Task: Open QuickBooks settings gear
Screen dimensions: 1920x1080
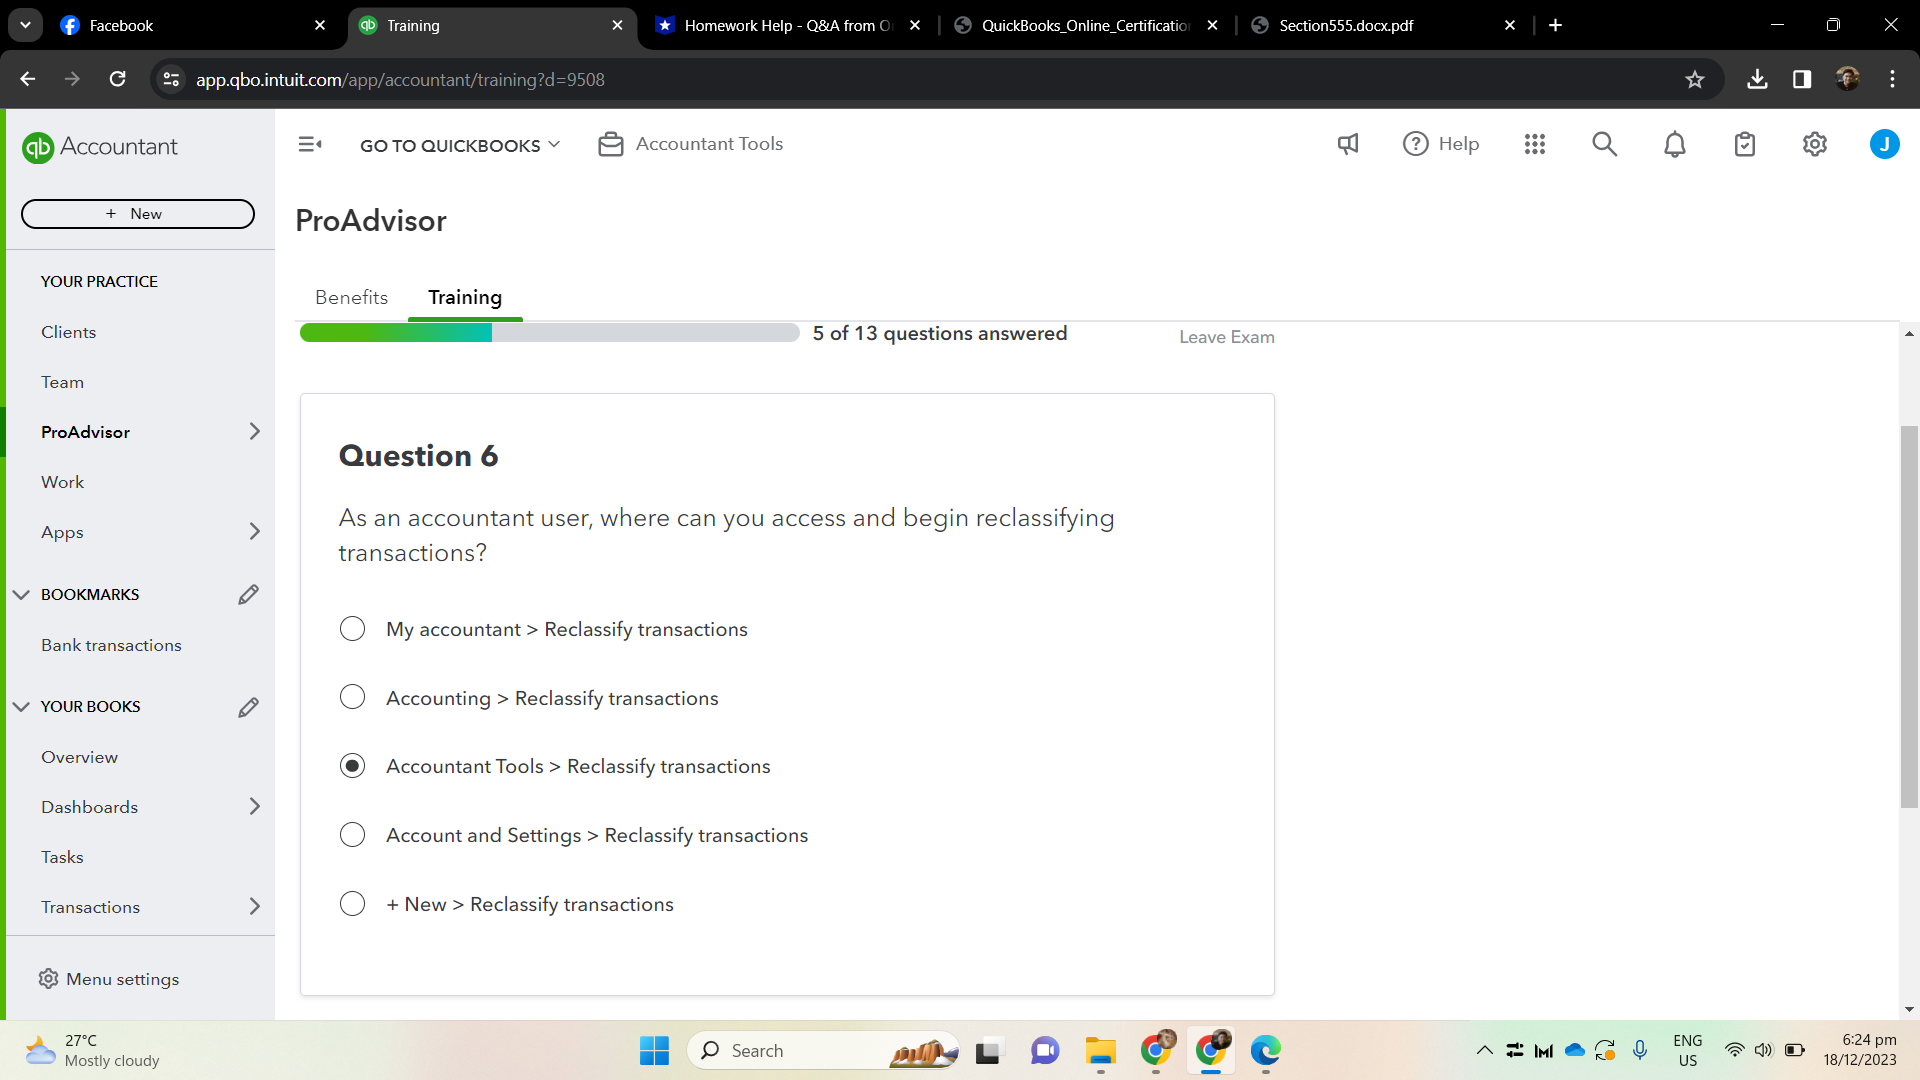Action: tap(1815, 144)
